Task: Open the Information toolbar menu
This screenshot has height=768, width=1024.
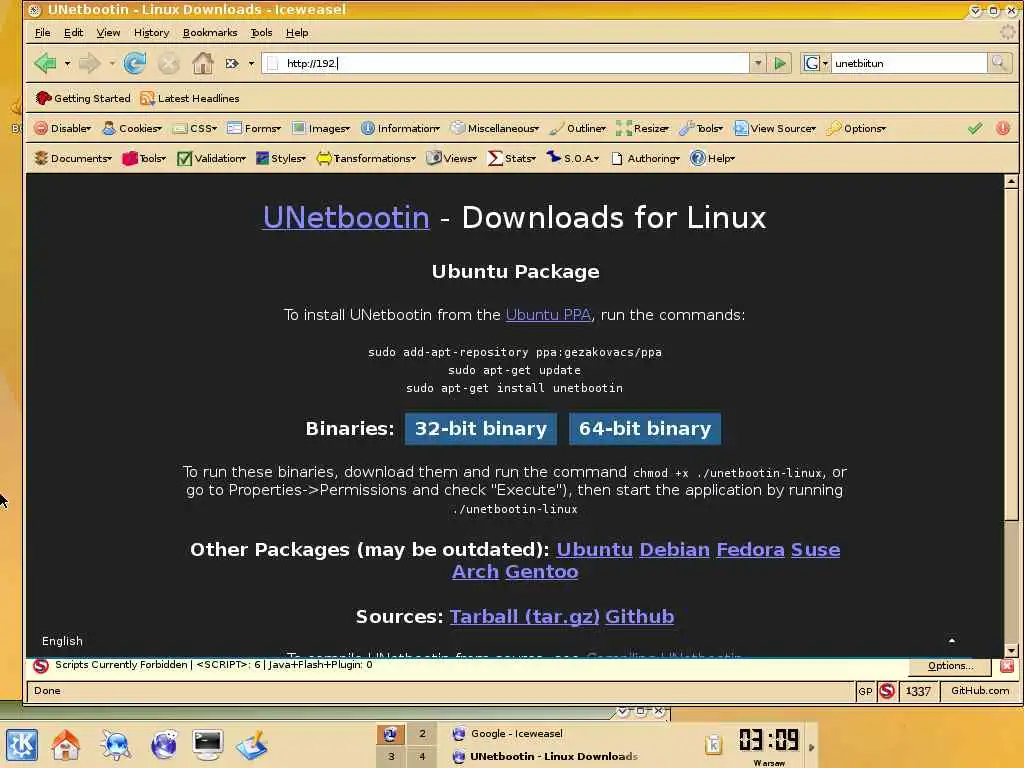Action: click(400, 128)
